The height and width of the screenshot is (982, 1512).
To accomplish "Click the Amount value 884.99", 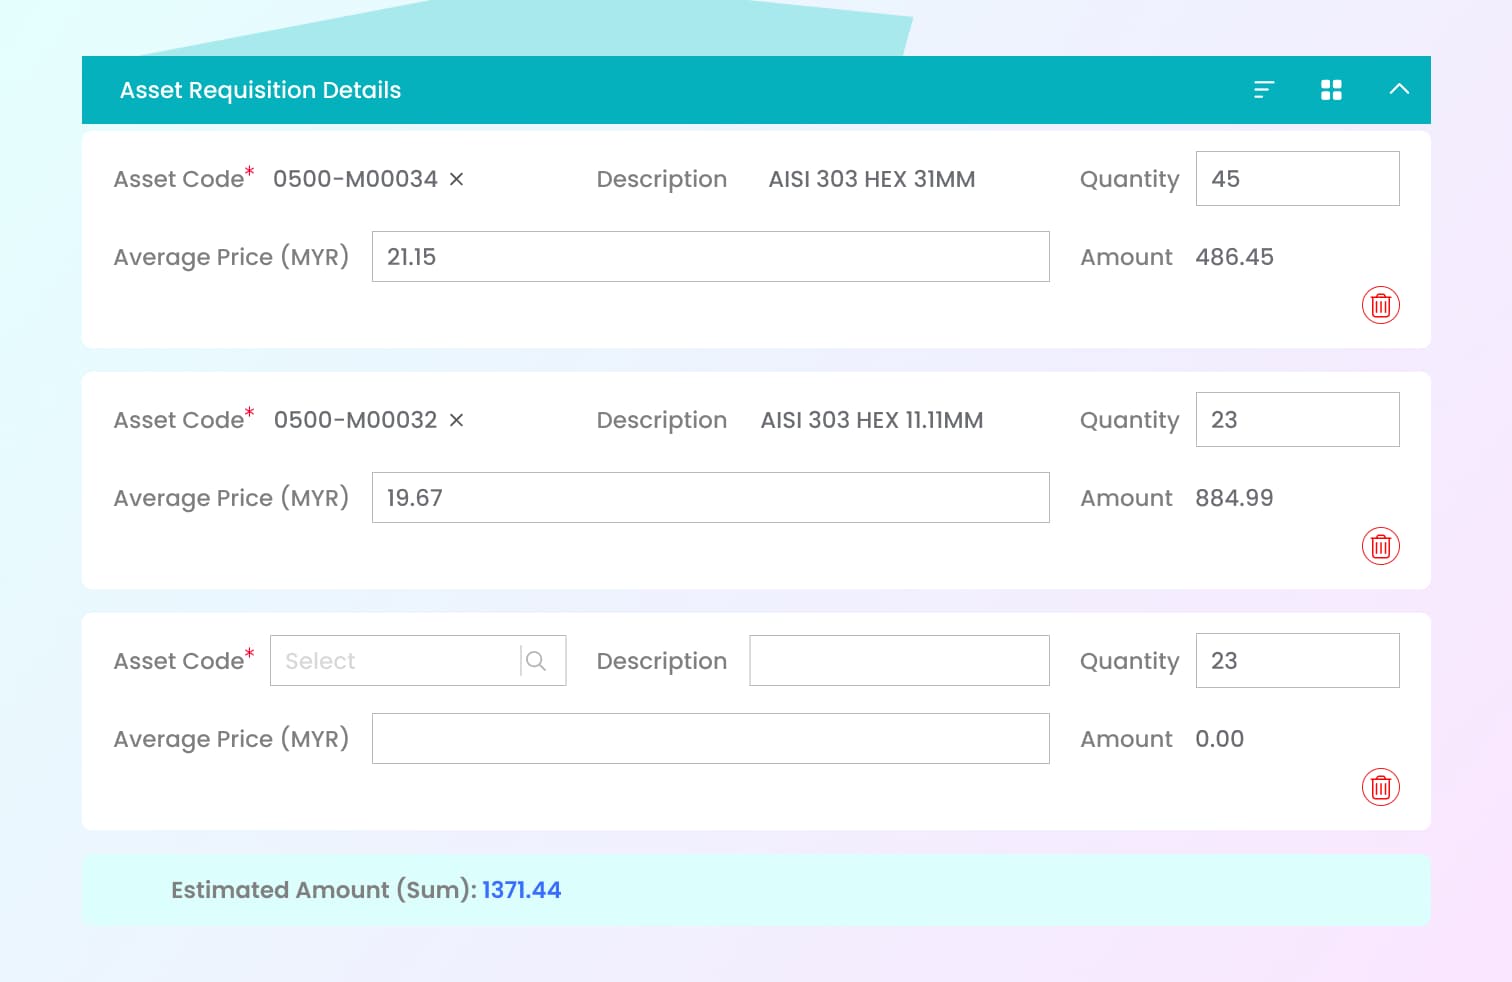I will 1234,498.
